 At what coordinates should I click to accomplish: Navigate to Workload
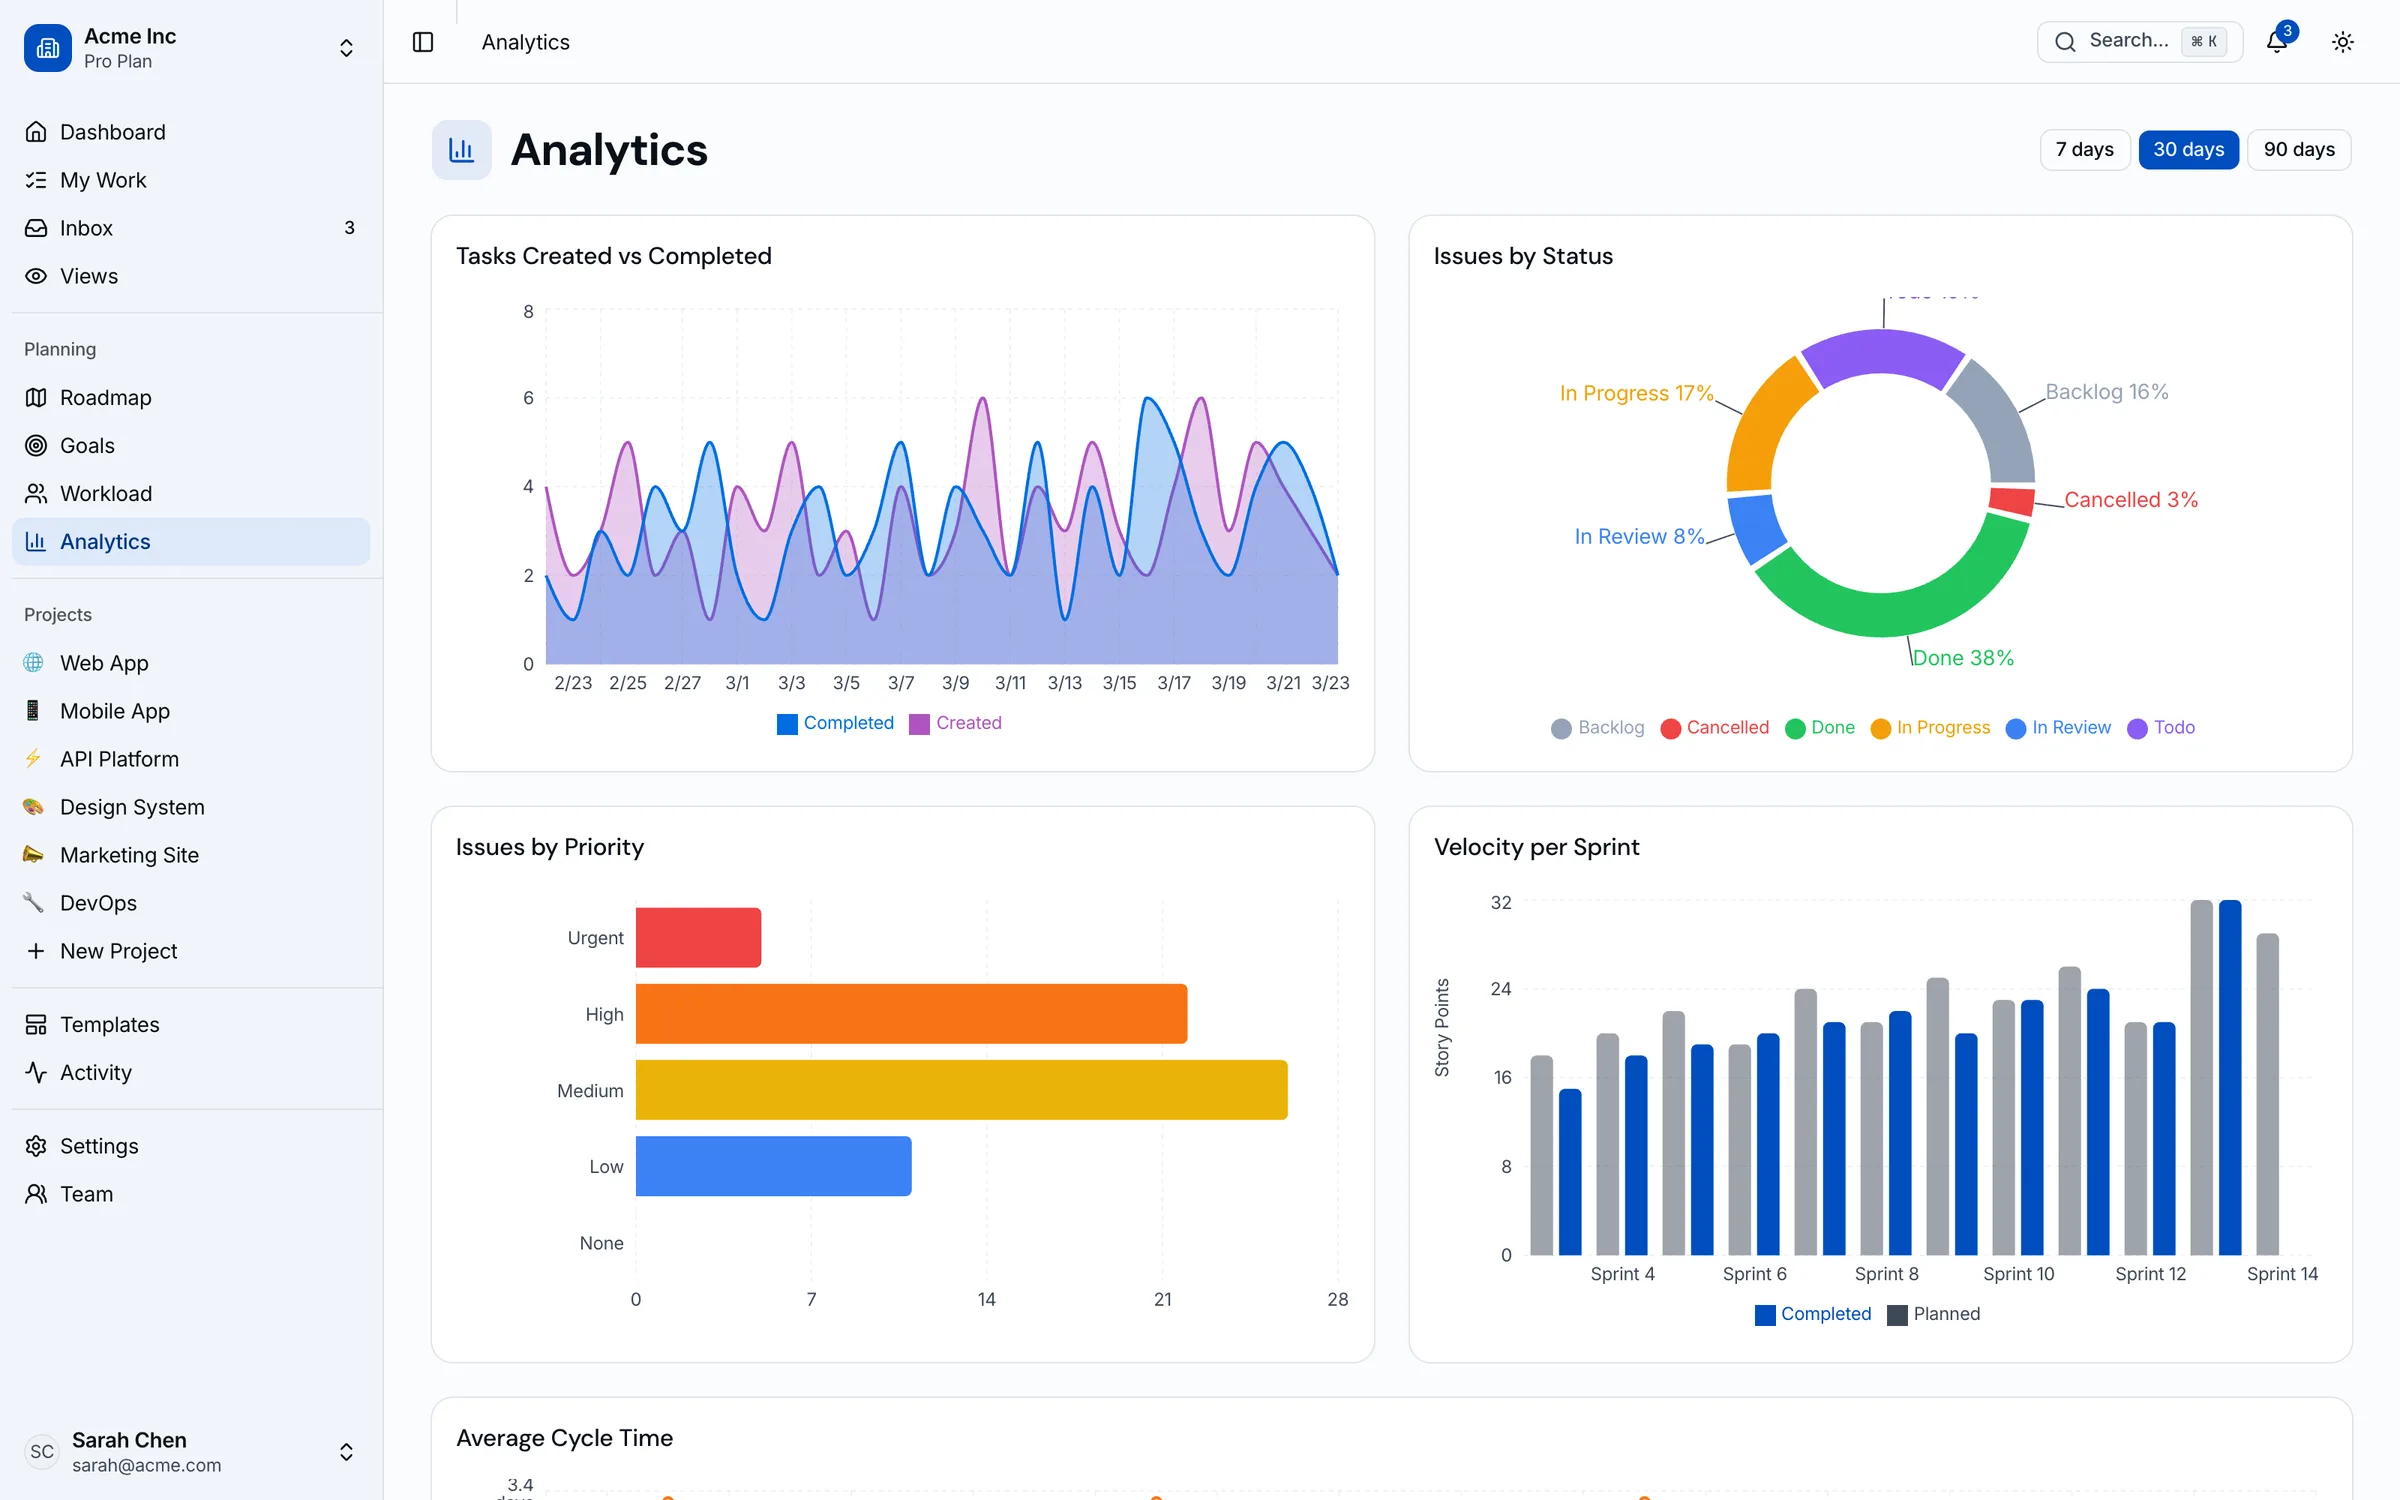click(191, 494)
